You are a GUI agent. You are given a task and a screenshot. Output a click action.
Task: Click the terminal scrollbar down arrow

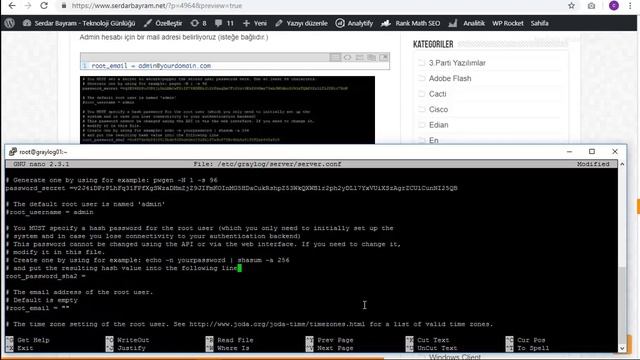coord(622,348)
